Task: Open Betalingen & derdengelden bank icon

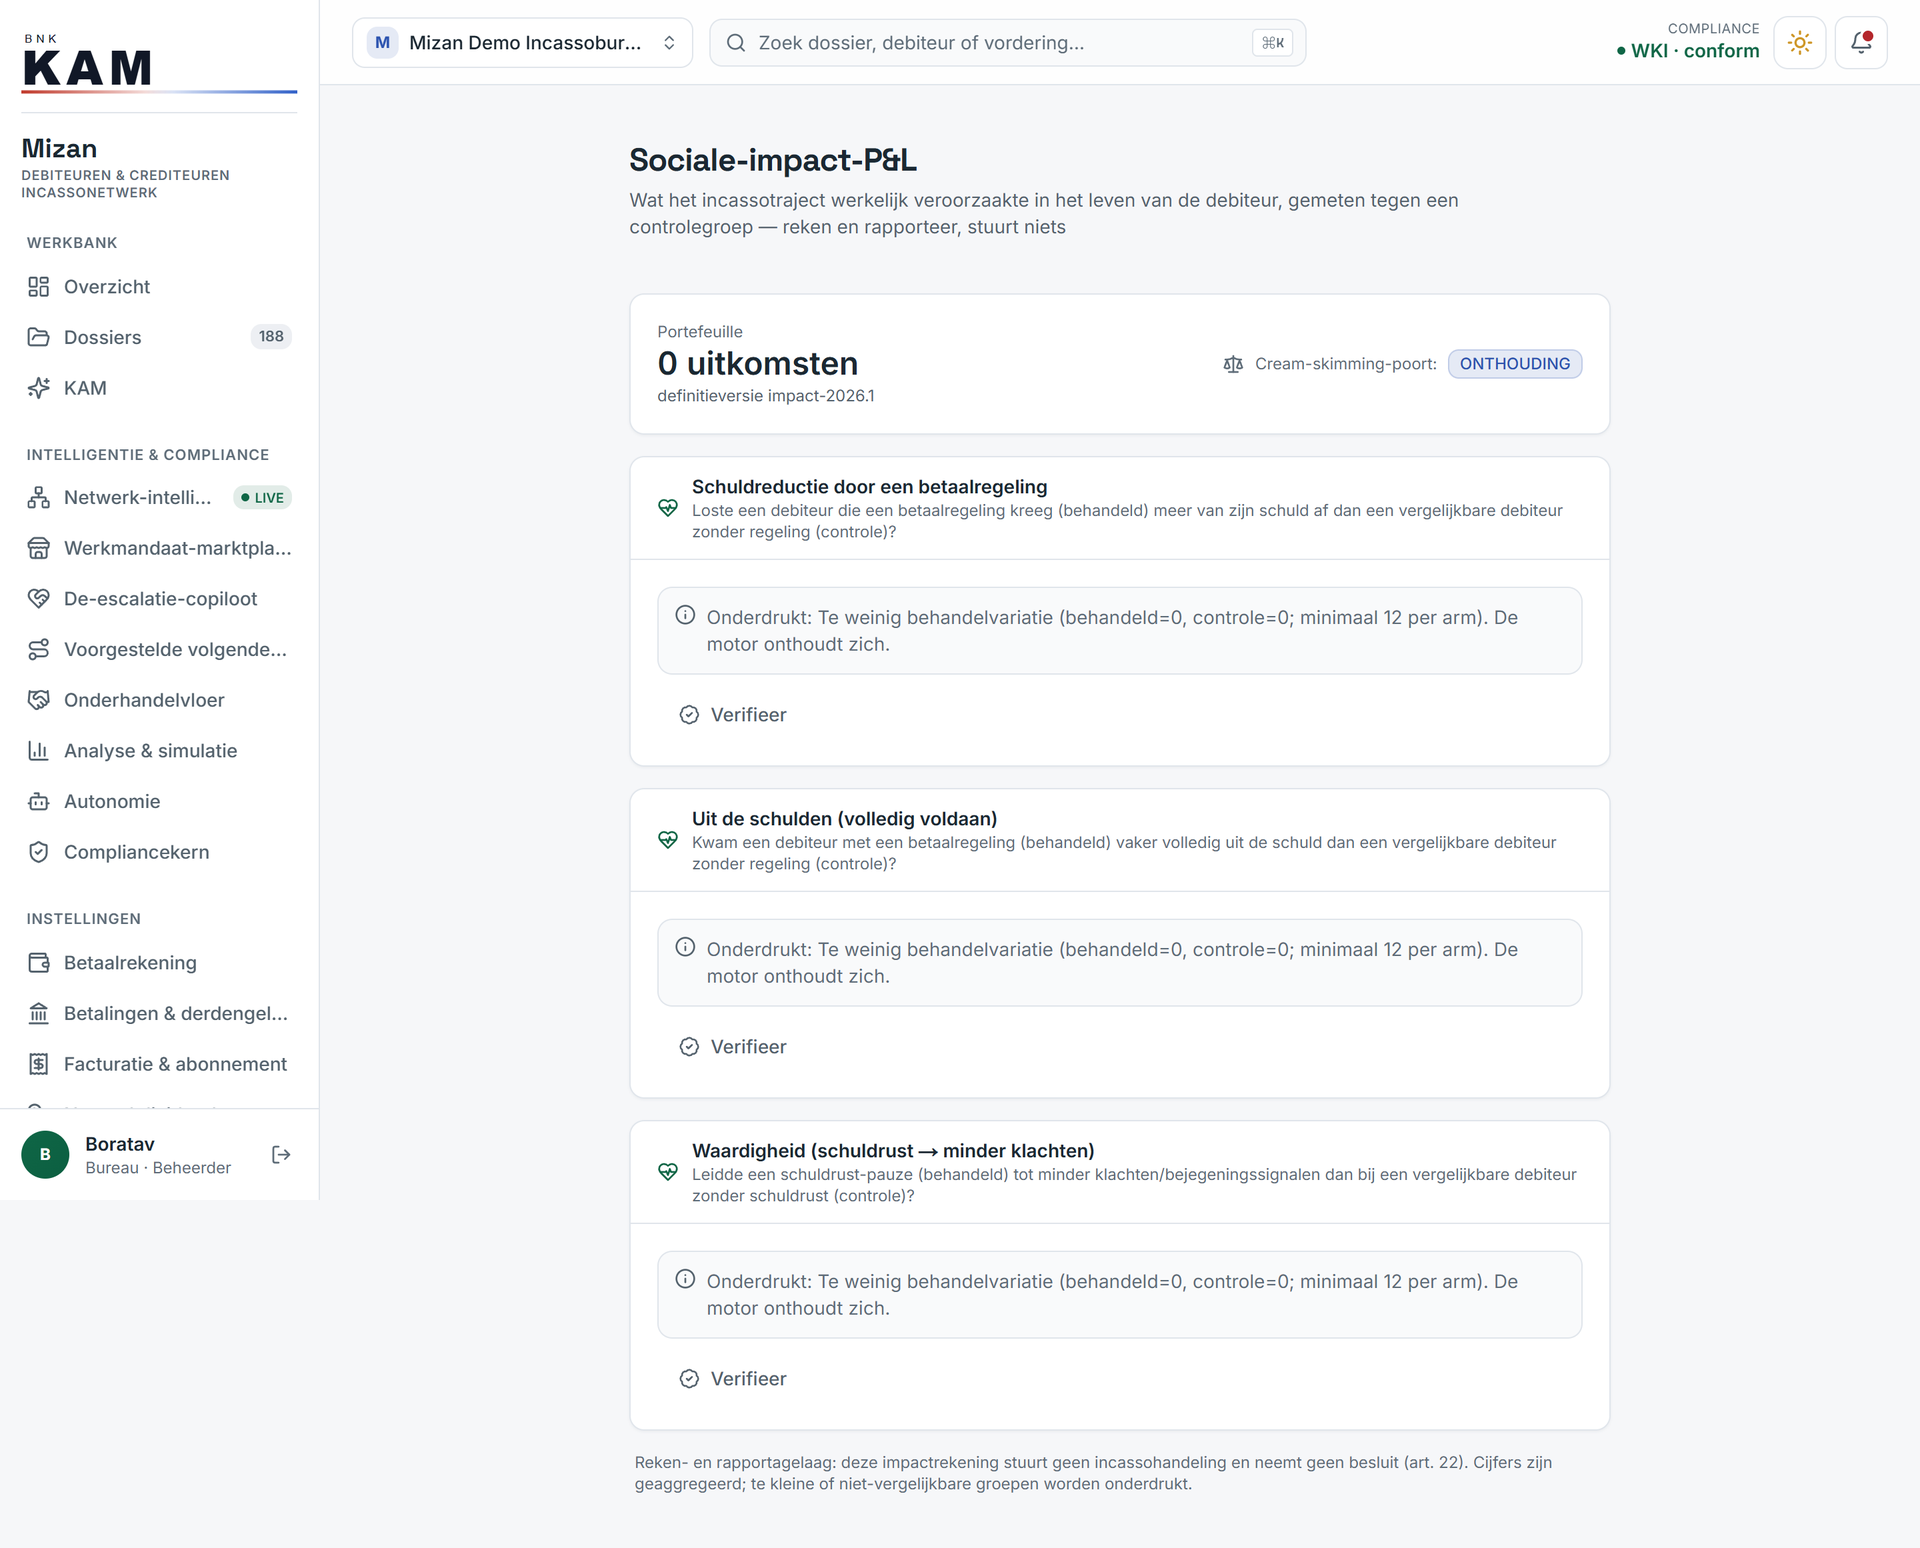Action: [38, 1014]
